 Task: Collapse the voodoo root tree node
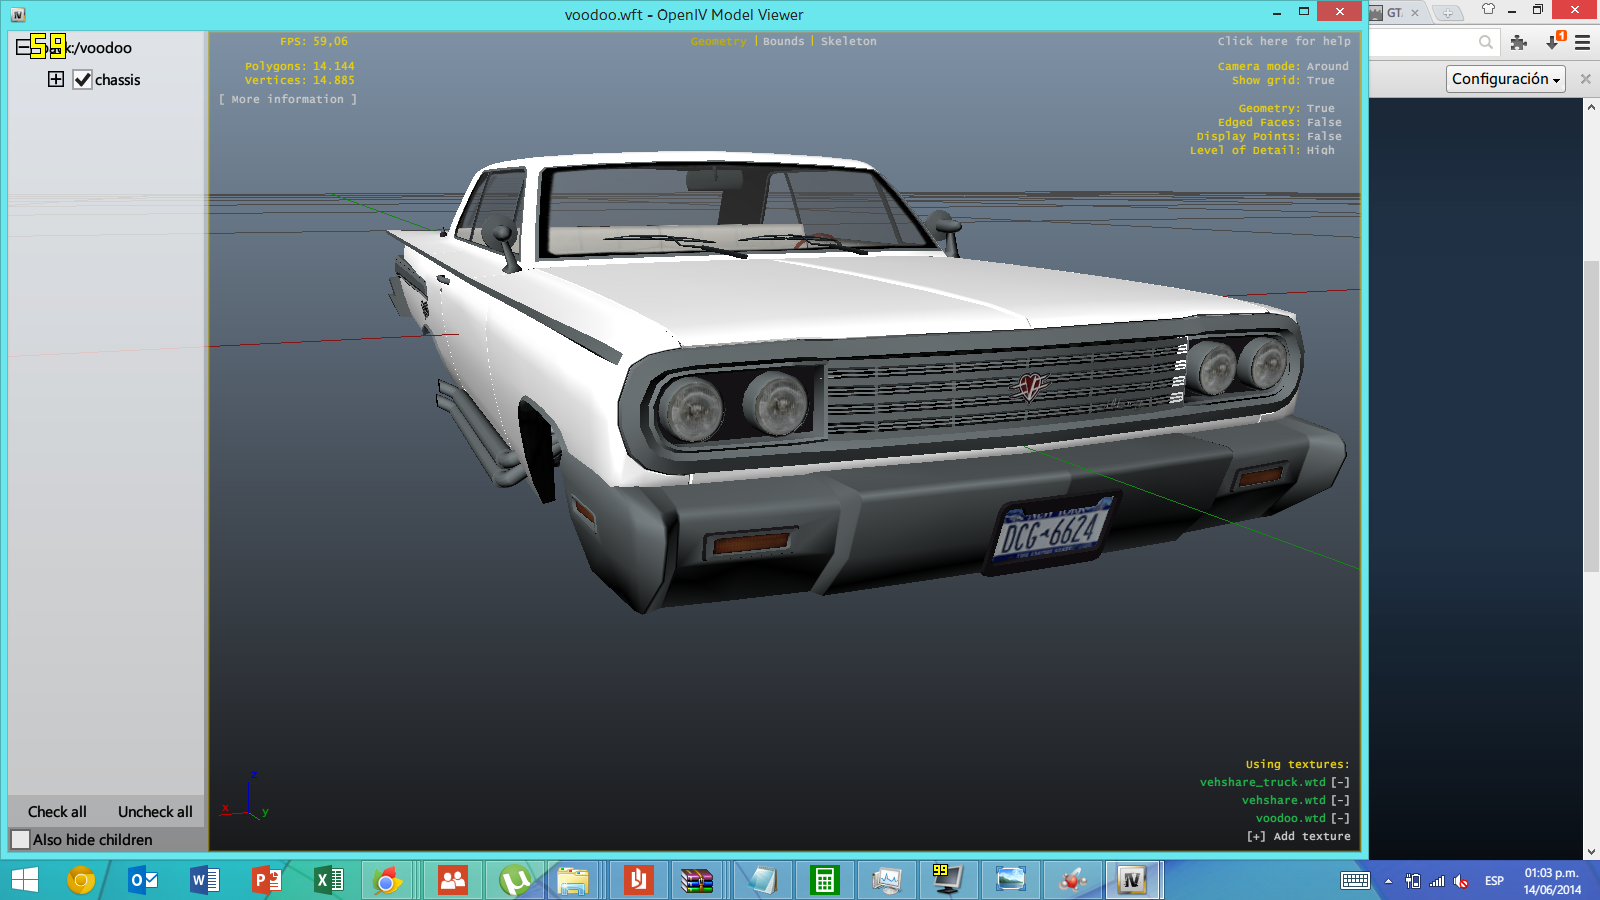[x=23, y=47]
